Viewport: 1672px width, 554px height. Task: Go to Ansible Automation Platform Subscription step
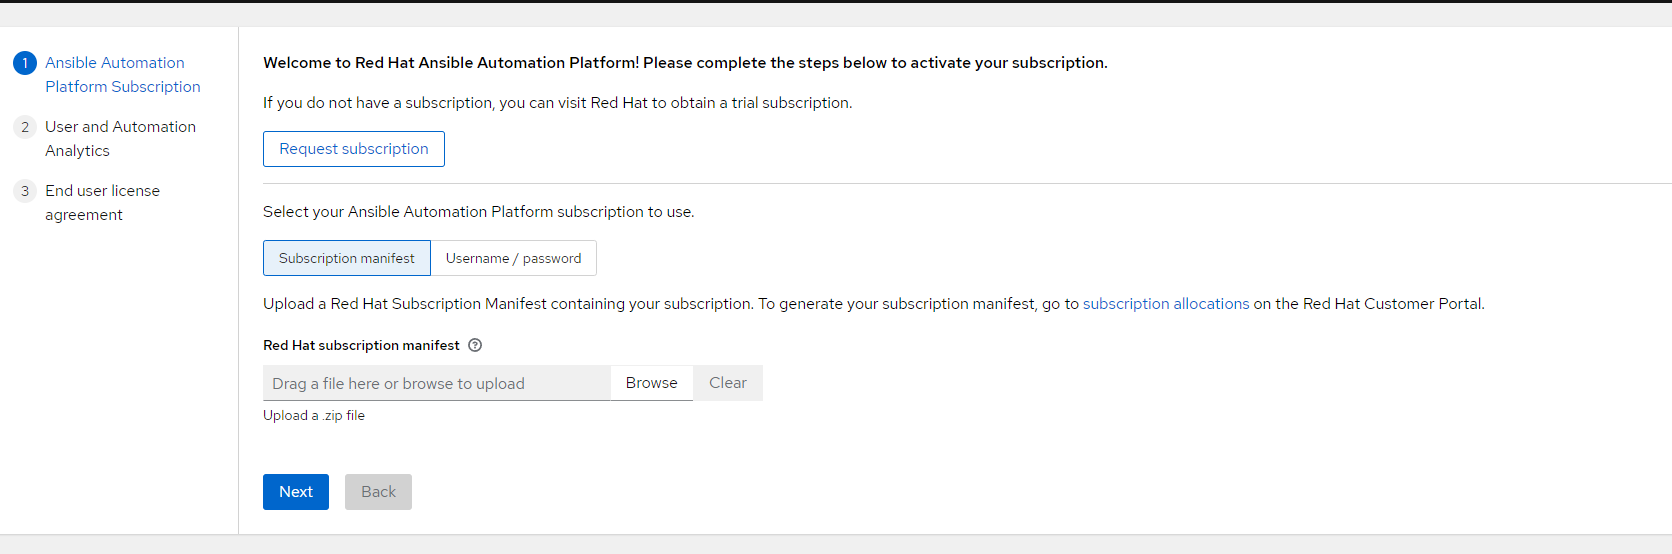tap(123, 75)
